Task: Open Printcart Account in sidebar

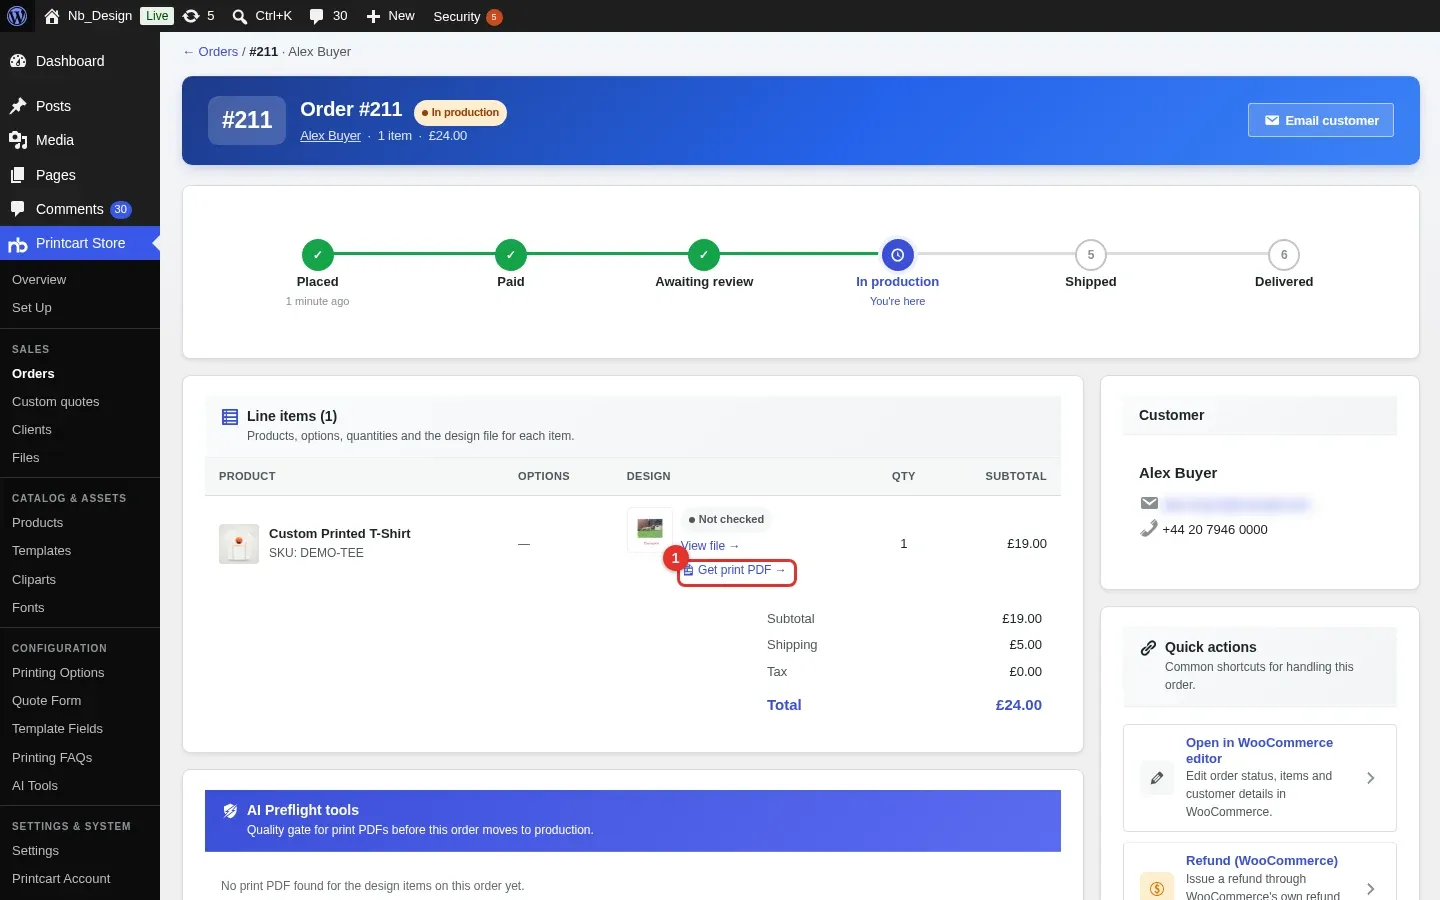Action: click(x=61, y=879)
